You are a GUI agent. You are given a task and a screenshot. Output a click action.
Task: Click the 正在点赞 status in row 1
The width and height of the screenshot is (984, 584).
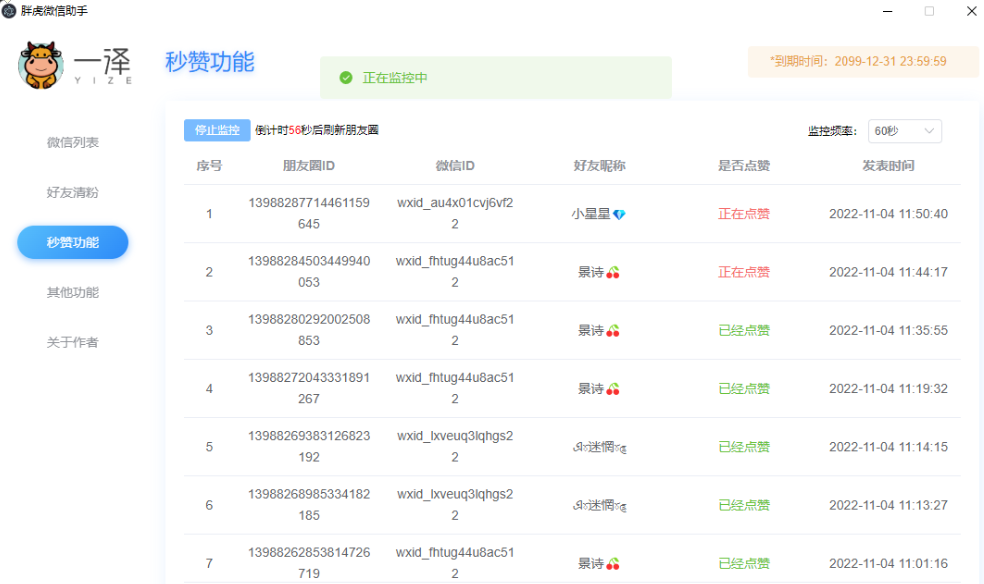[x=744, y=214]
